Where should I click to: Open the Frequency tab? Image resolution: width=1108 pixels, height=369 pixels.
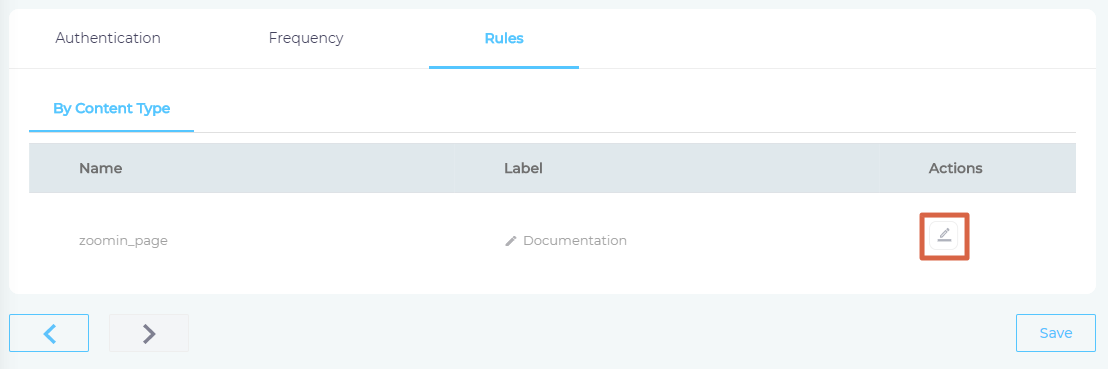(x=306, y=38)
